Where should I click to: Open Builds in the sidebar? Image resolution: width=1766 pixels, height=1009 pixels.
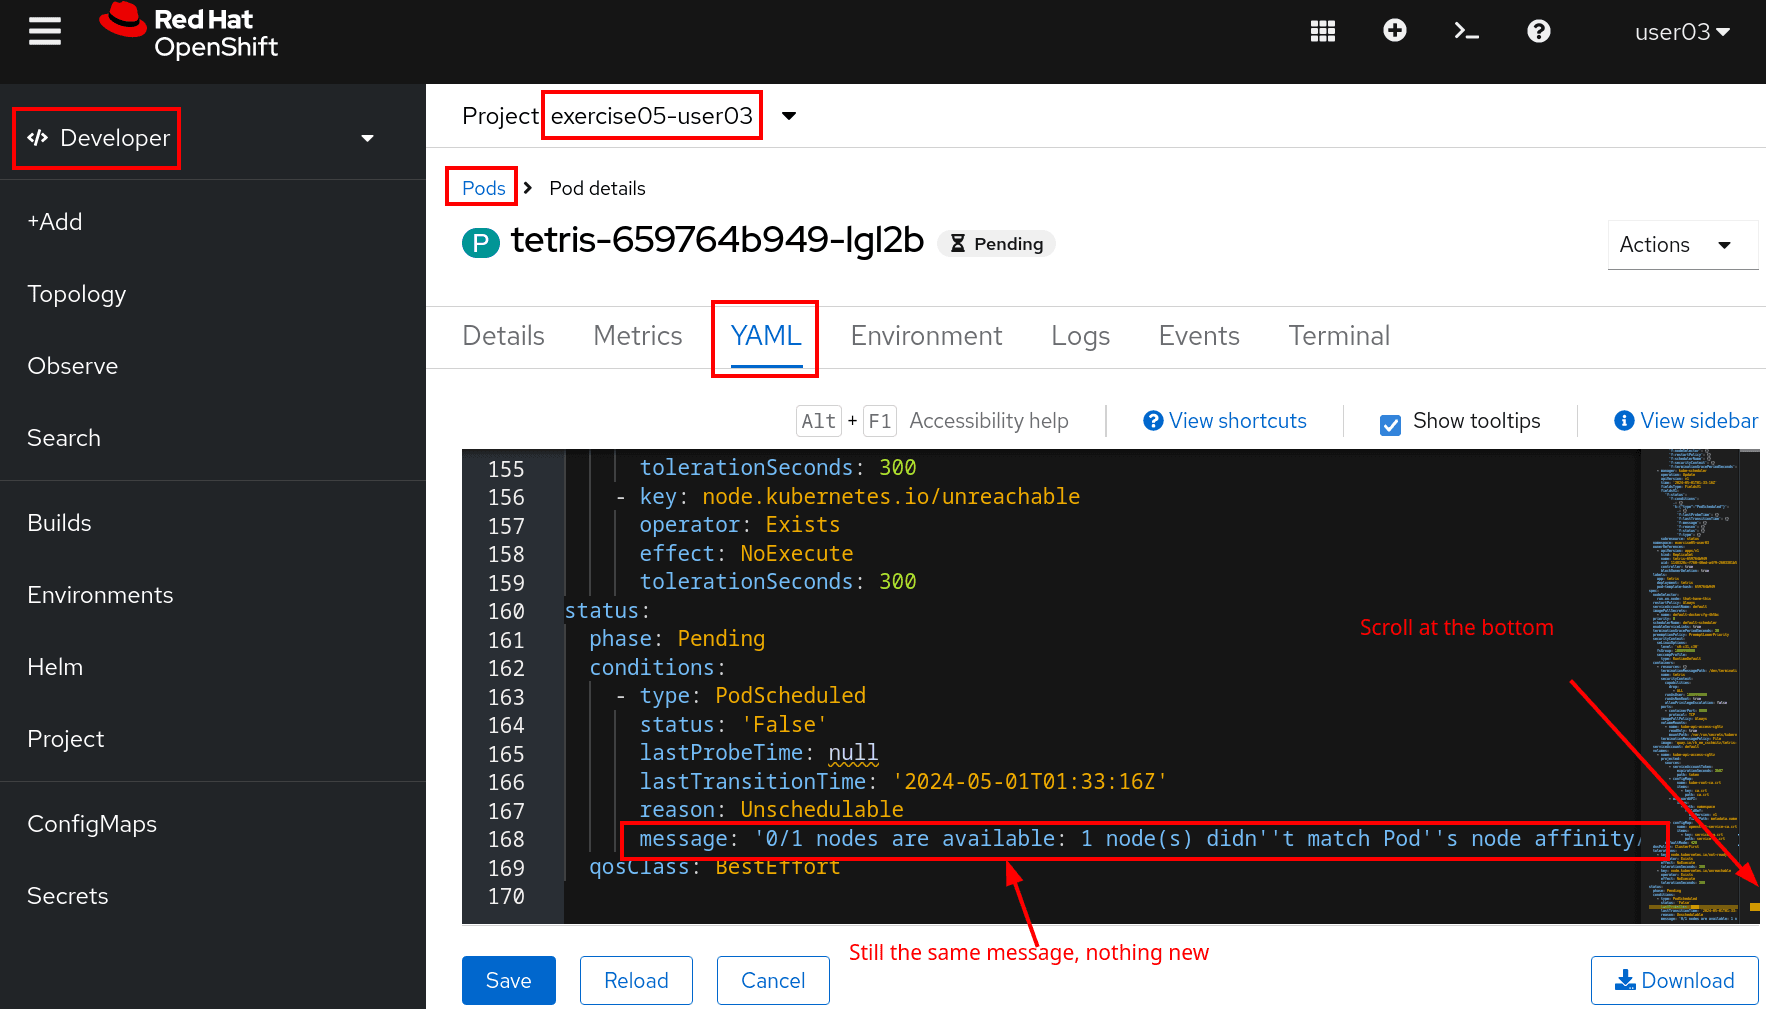[60, 523]
